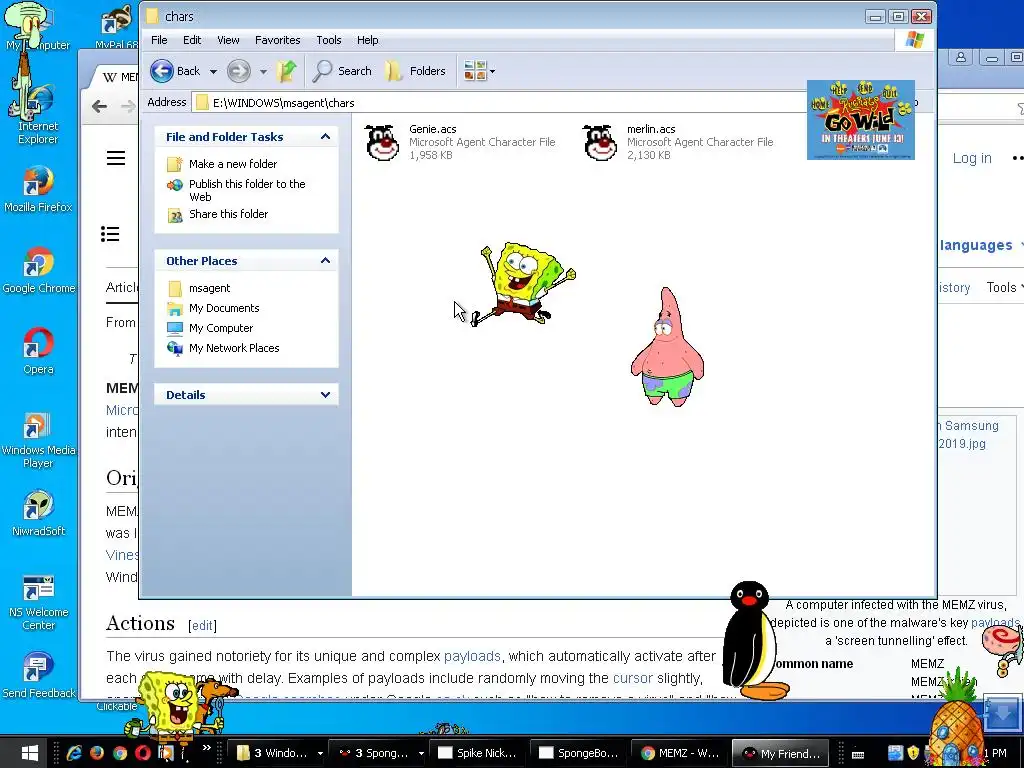Follow the cursor link in Wikipedia text
This screenshot has height=768, width=1024.
633,678
